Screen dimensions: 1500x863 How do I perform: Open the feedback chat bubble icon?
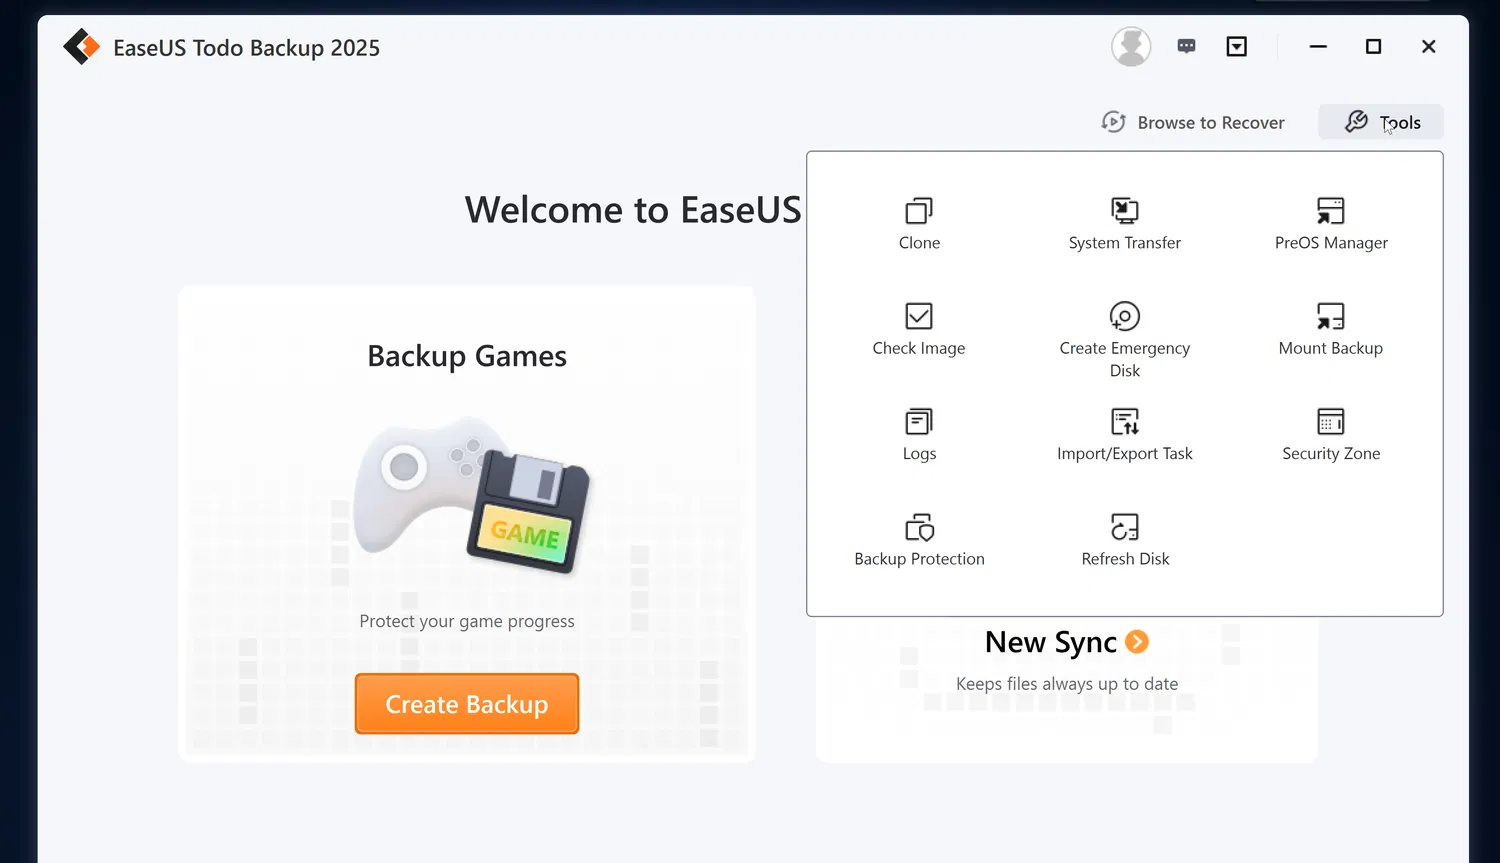[x=1187, y=46]
